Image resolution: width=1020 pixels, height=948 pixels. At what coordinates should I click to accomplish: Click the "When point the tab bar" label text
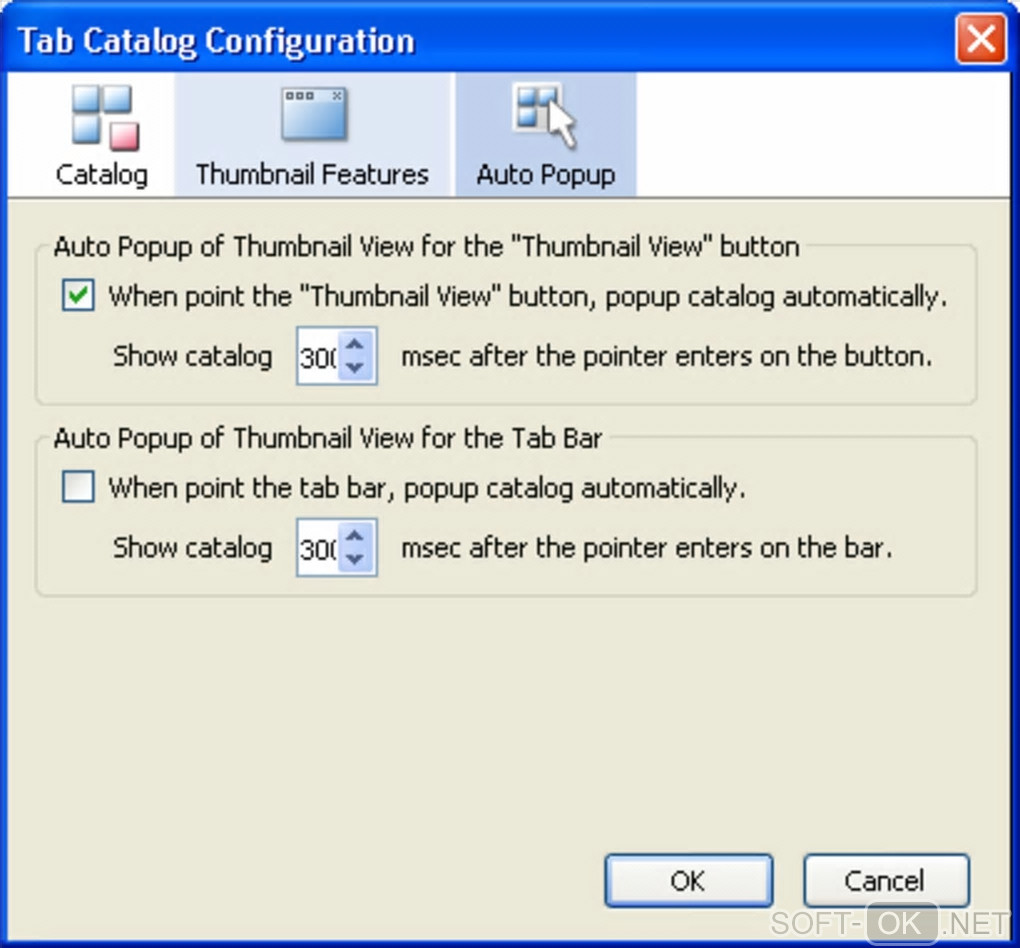[x=427, y=488]
